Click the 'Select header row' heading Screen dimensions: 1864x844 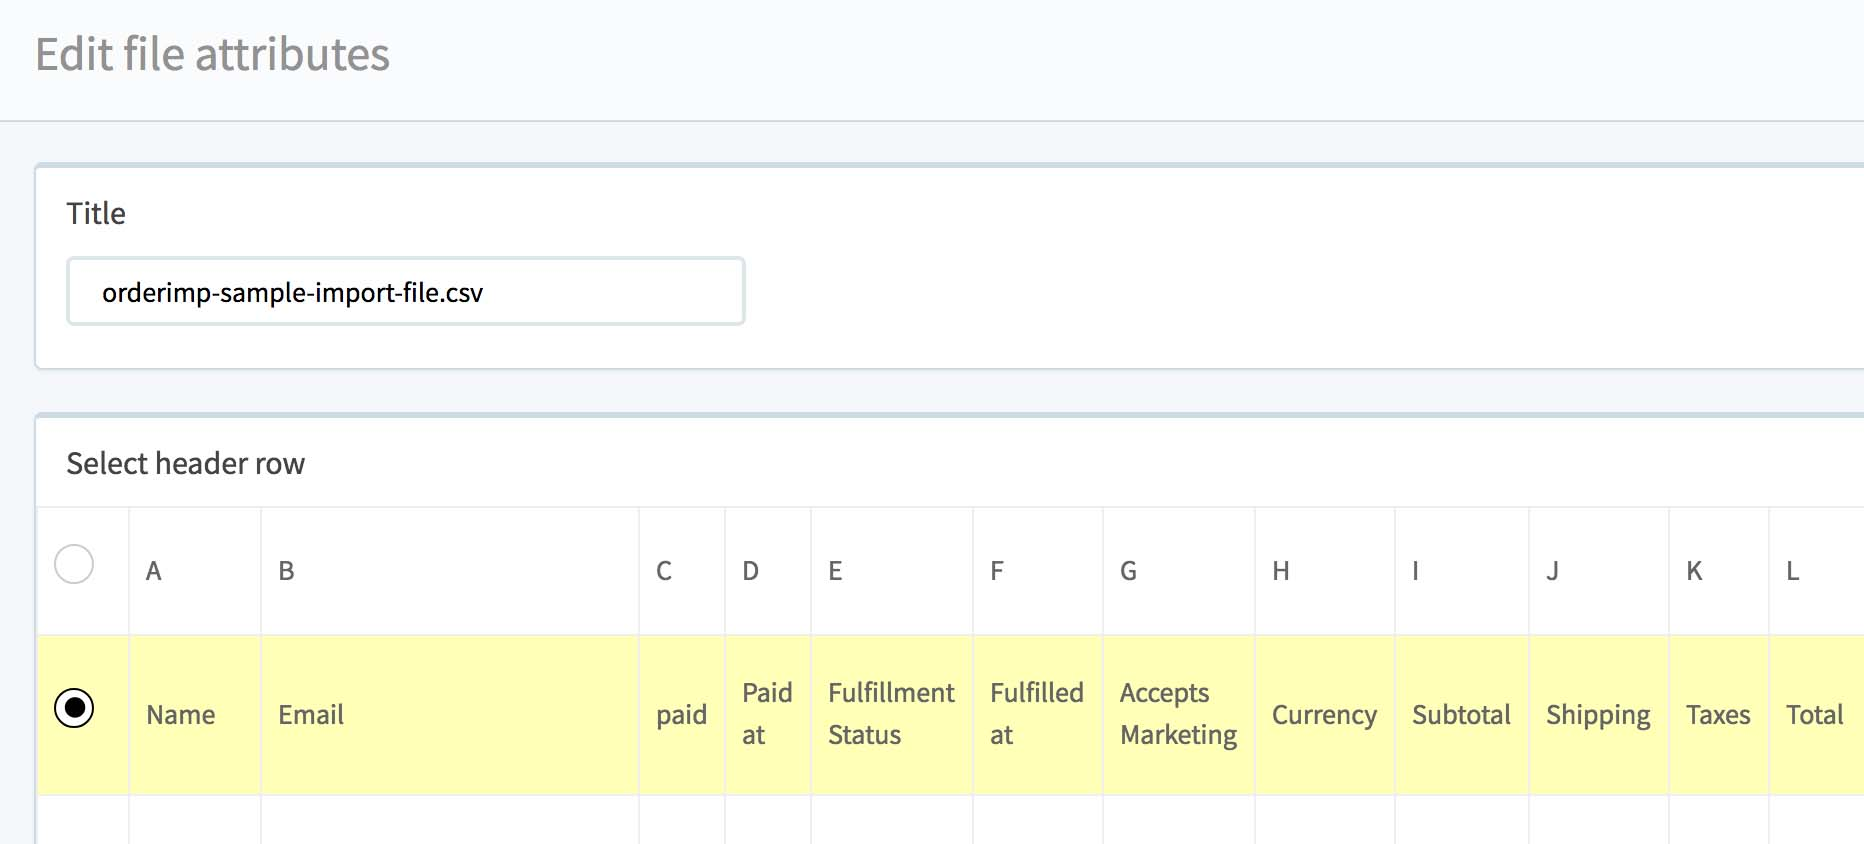[186, 464]
